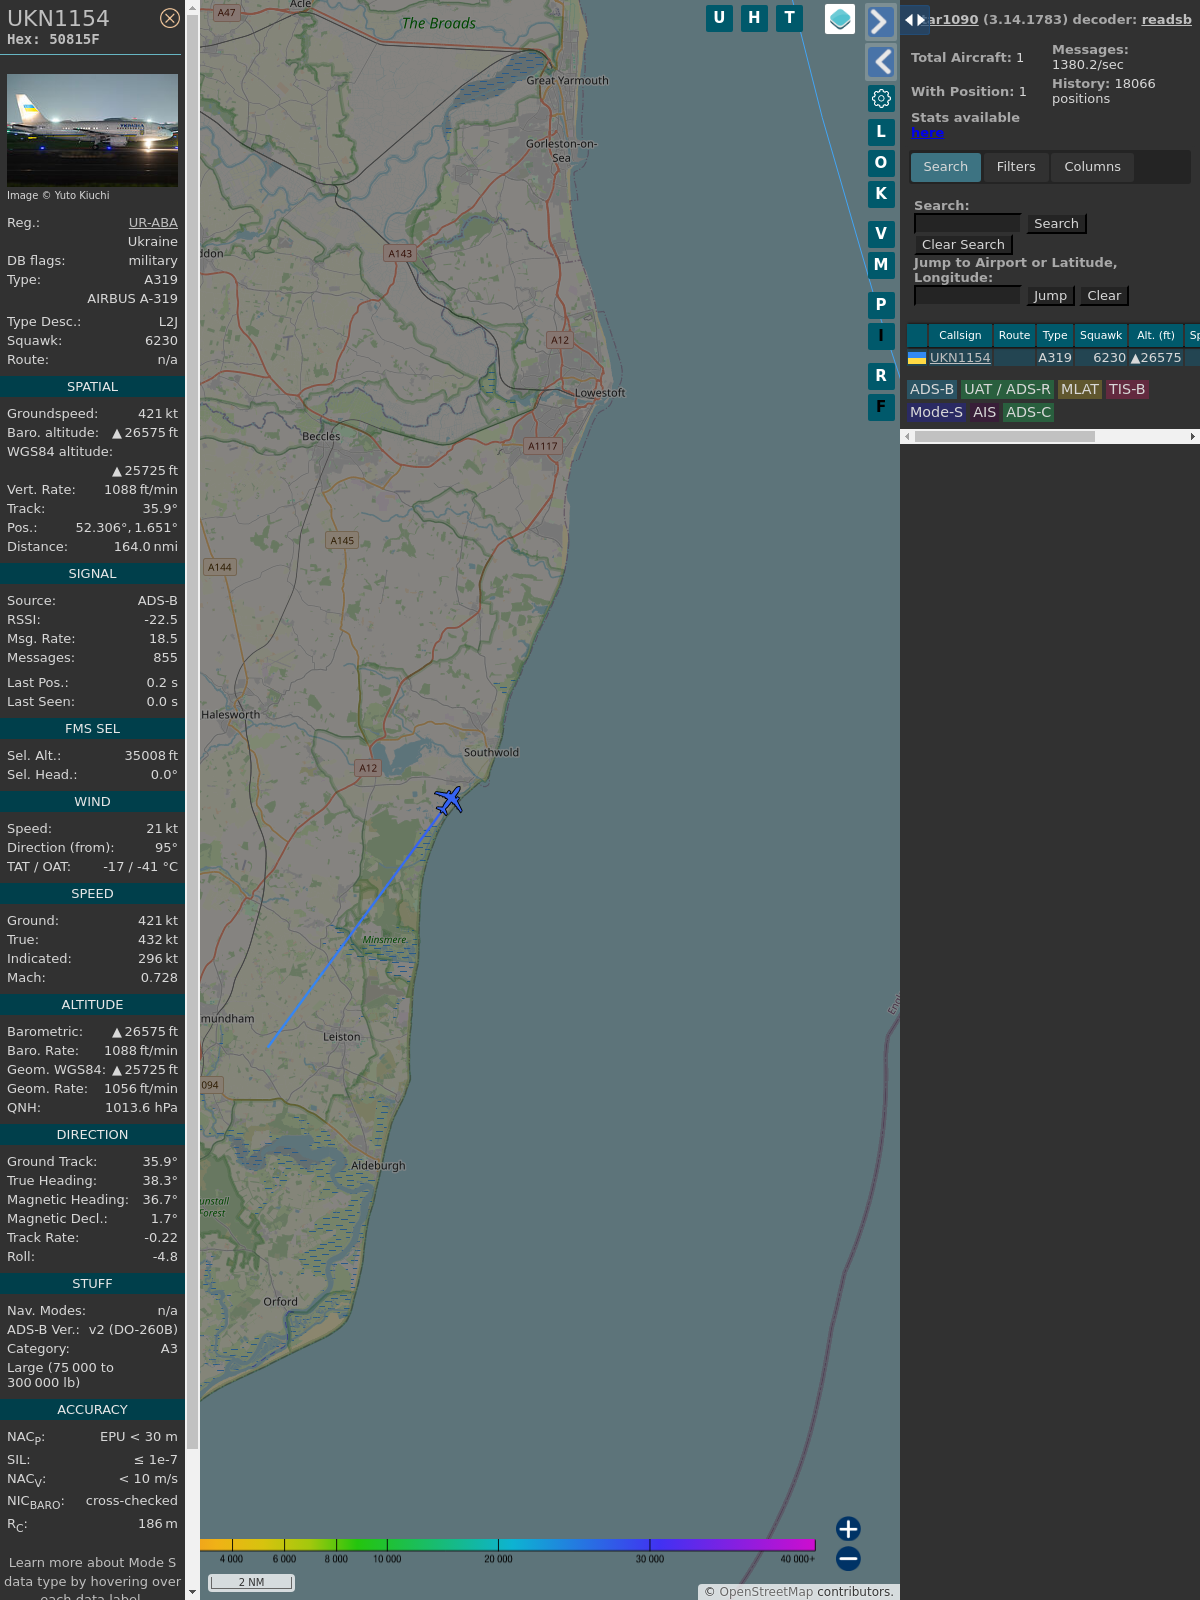This screenshot has height=1600, width=1200.
Task: Click the Jump button
Action: (x=1050, y=296)
